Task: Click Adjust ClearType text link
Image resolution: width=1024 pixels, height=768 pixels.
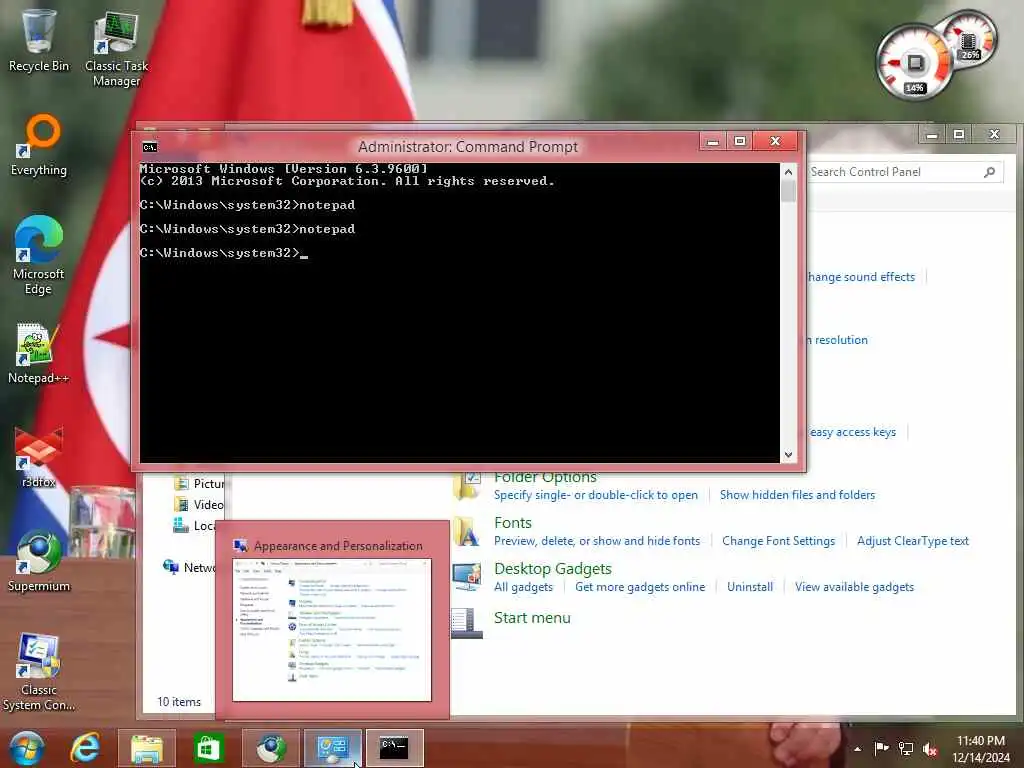Action: click(x=912, y=541)
